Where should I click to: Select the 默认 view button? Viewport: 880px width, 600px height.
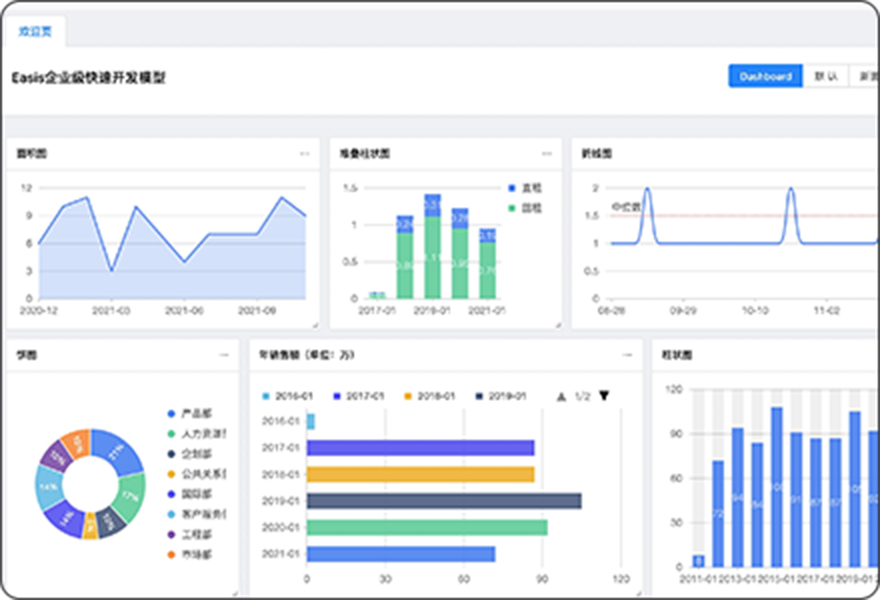pyautogui.click(x=825, y=77)
